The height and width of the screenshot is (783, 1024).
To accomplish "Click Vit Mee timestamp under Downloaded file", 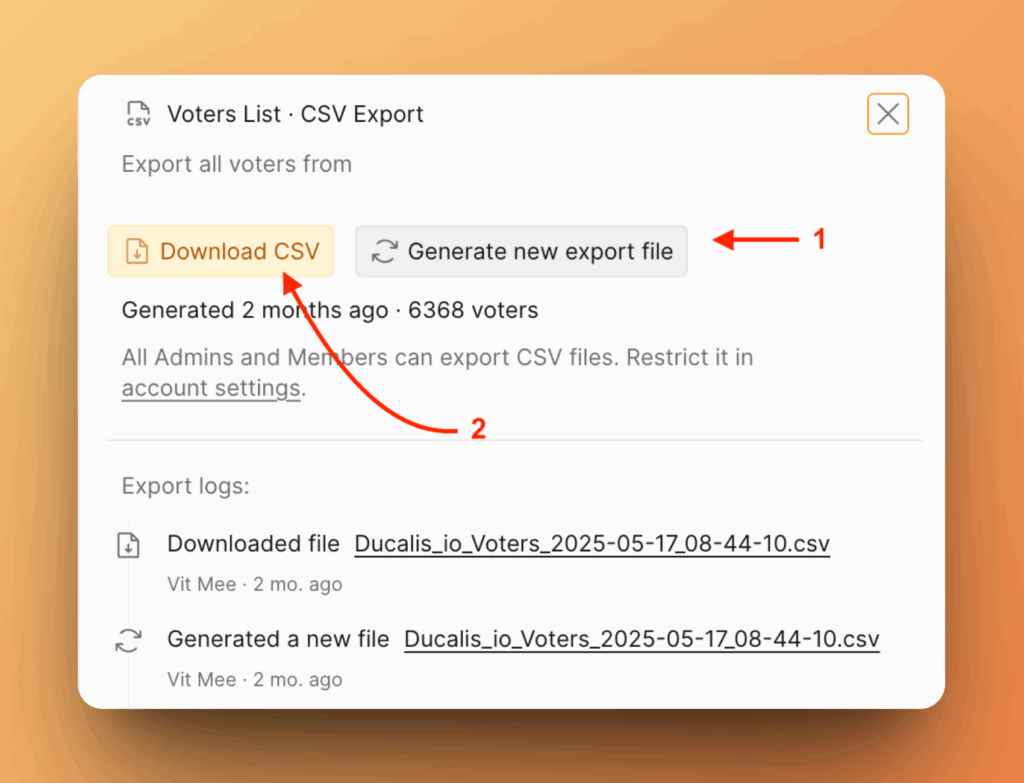I will [x=255, y=584].
